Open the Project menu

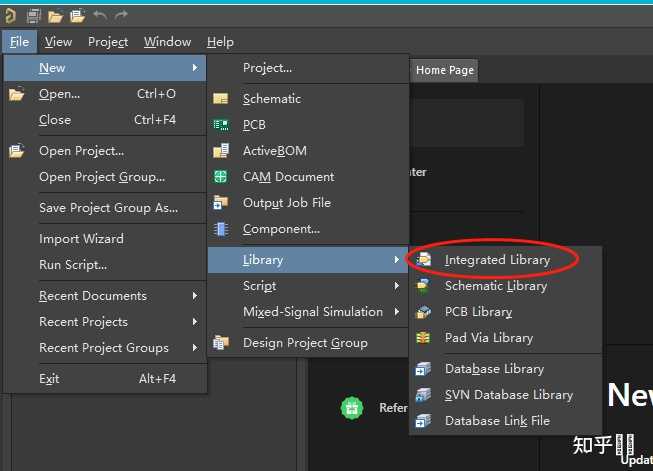(108, 42)
